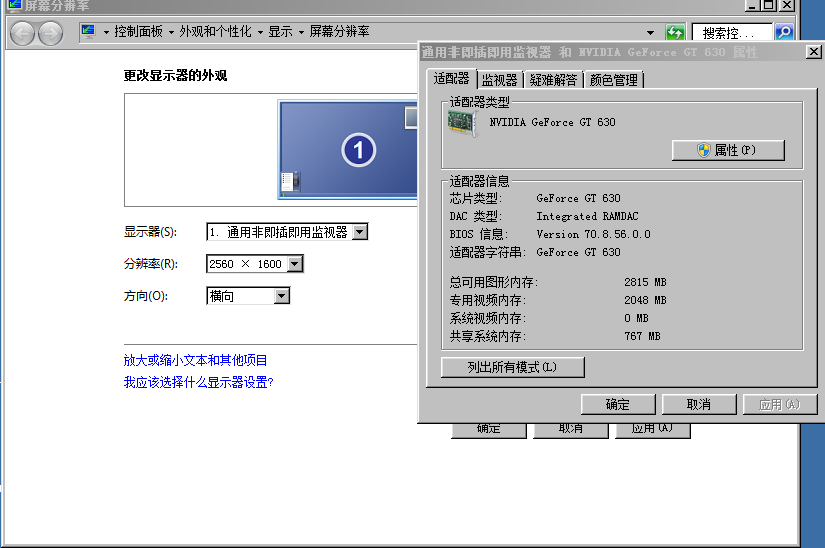This screenshot has width=825, height=548.
Task: Click the green refresh icon in address bar
Action: click(x=675, y=33)
